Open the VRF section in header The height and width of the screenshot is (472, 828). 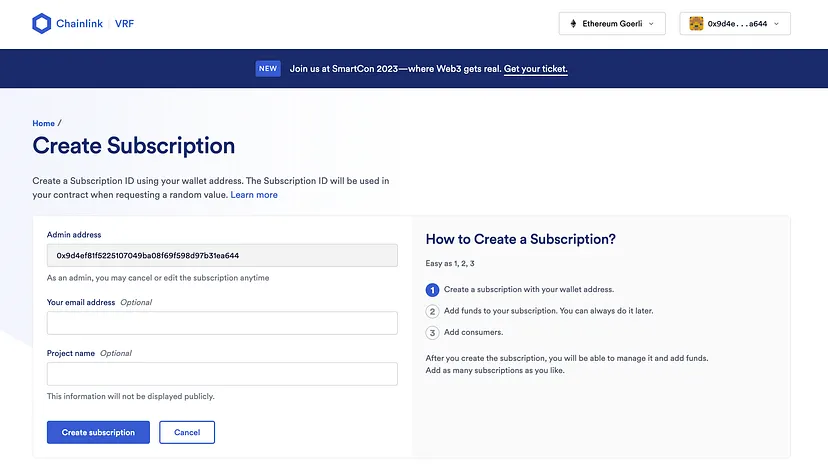click(123, 23)
